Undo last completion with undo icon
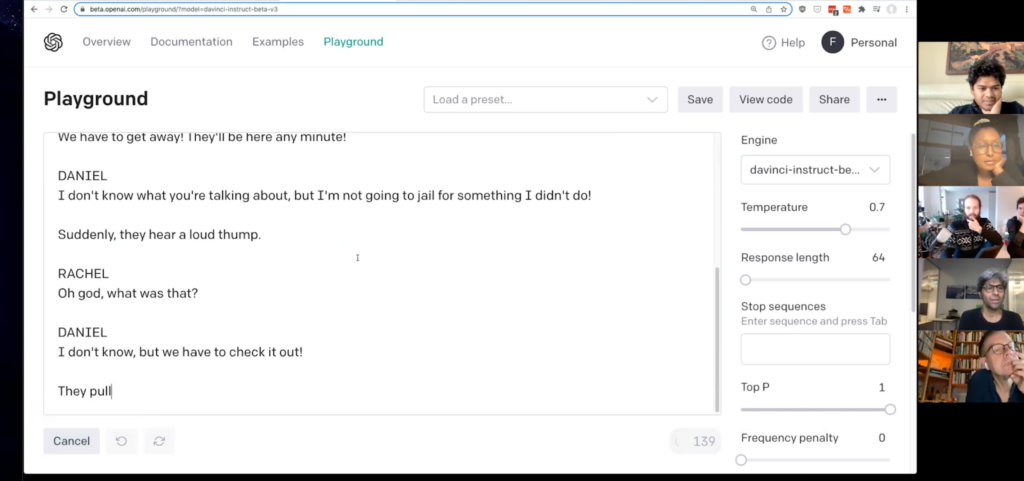The width and height of the screenshot is (1024, 481). click(x=121, y=441)
